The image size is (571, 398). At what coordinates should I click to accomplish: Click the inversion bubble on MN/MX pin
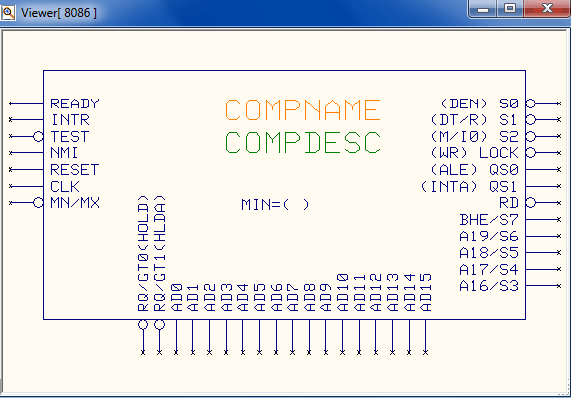click(38, 202)
